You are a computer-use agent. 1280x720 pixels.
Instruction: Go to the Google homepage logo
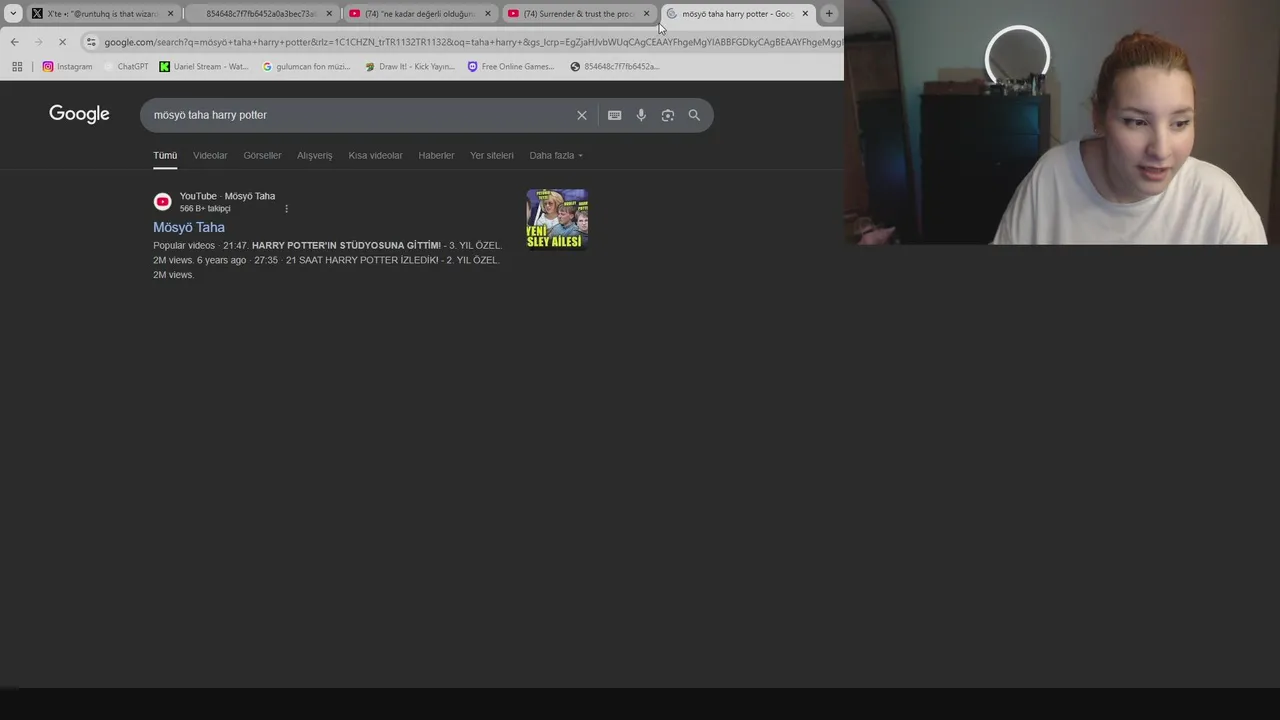pyautogui.click(x=79, y=114)
